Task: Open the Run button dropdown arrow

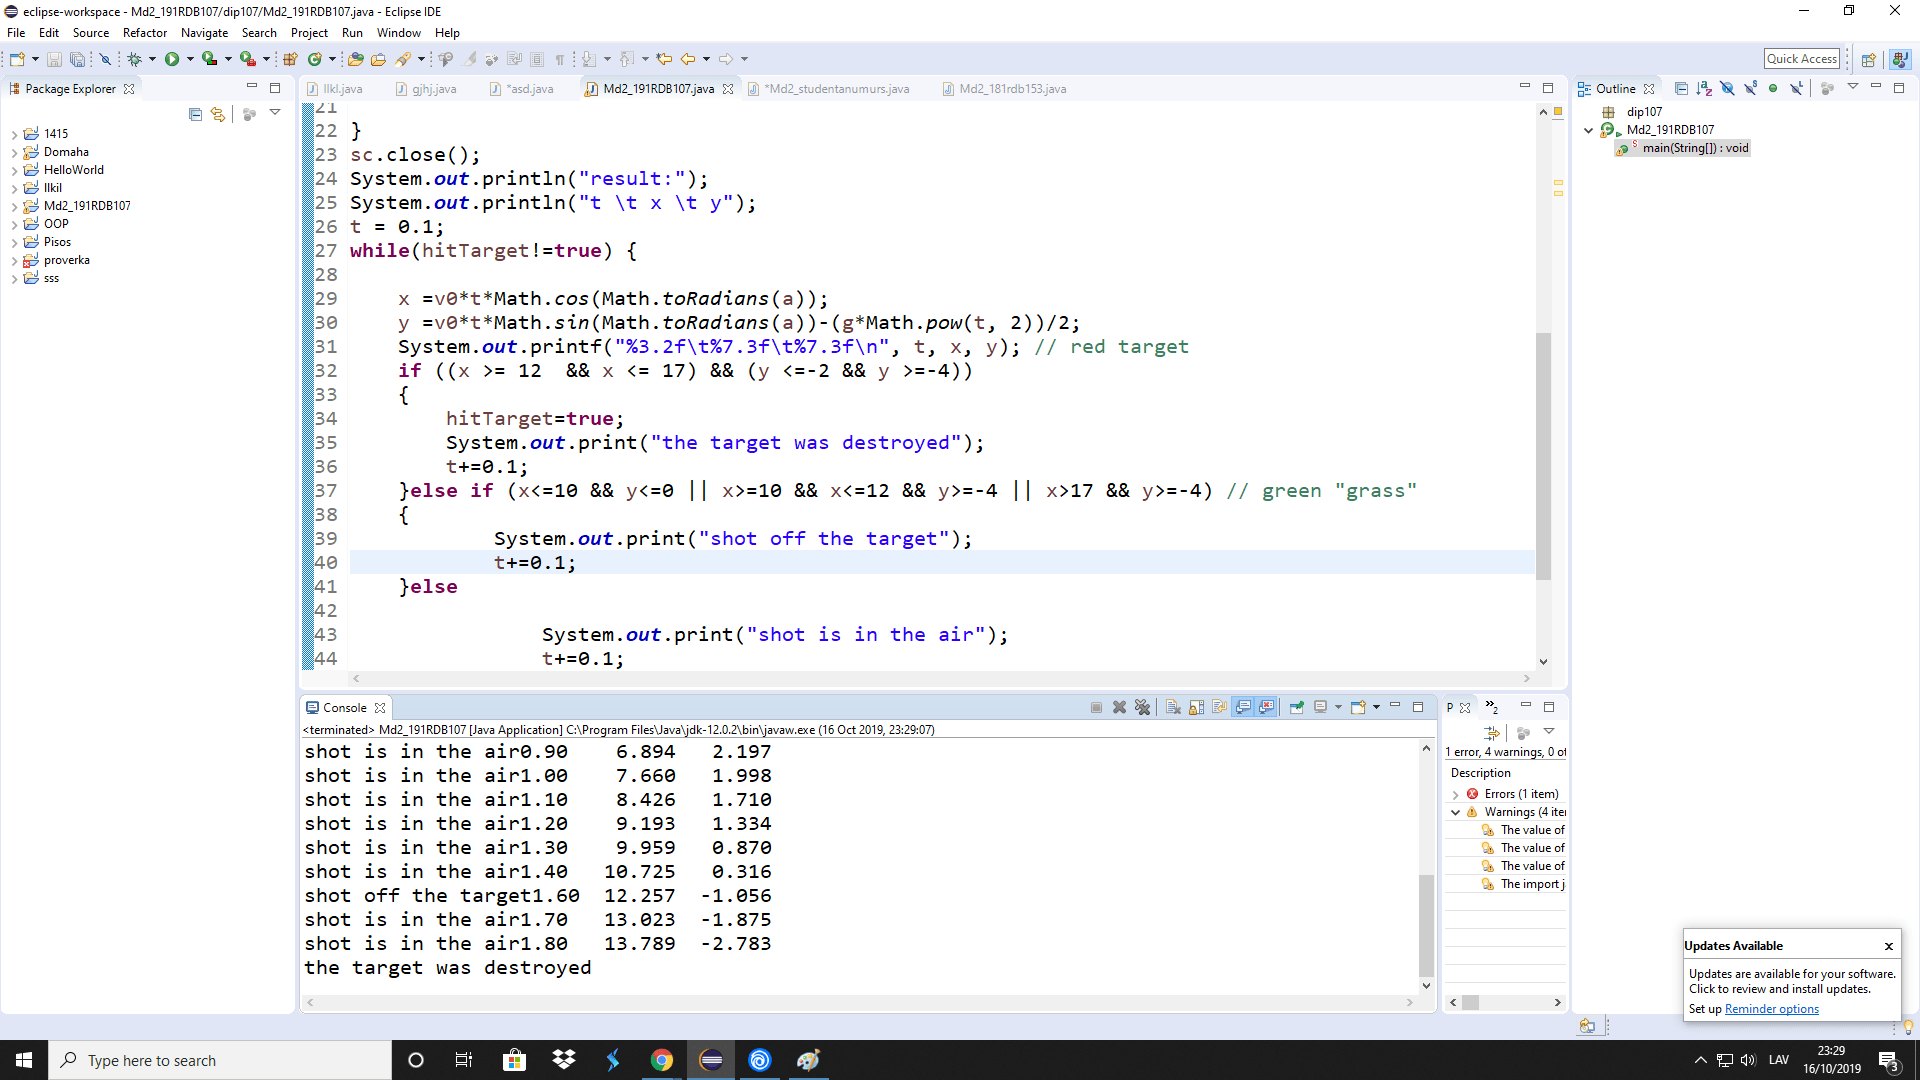Action: (x=190, y=59)
